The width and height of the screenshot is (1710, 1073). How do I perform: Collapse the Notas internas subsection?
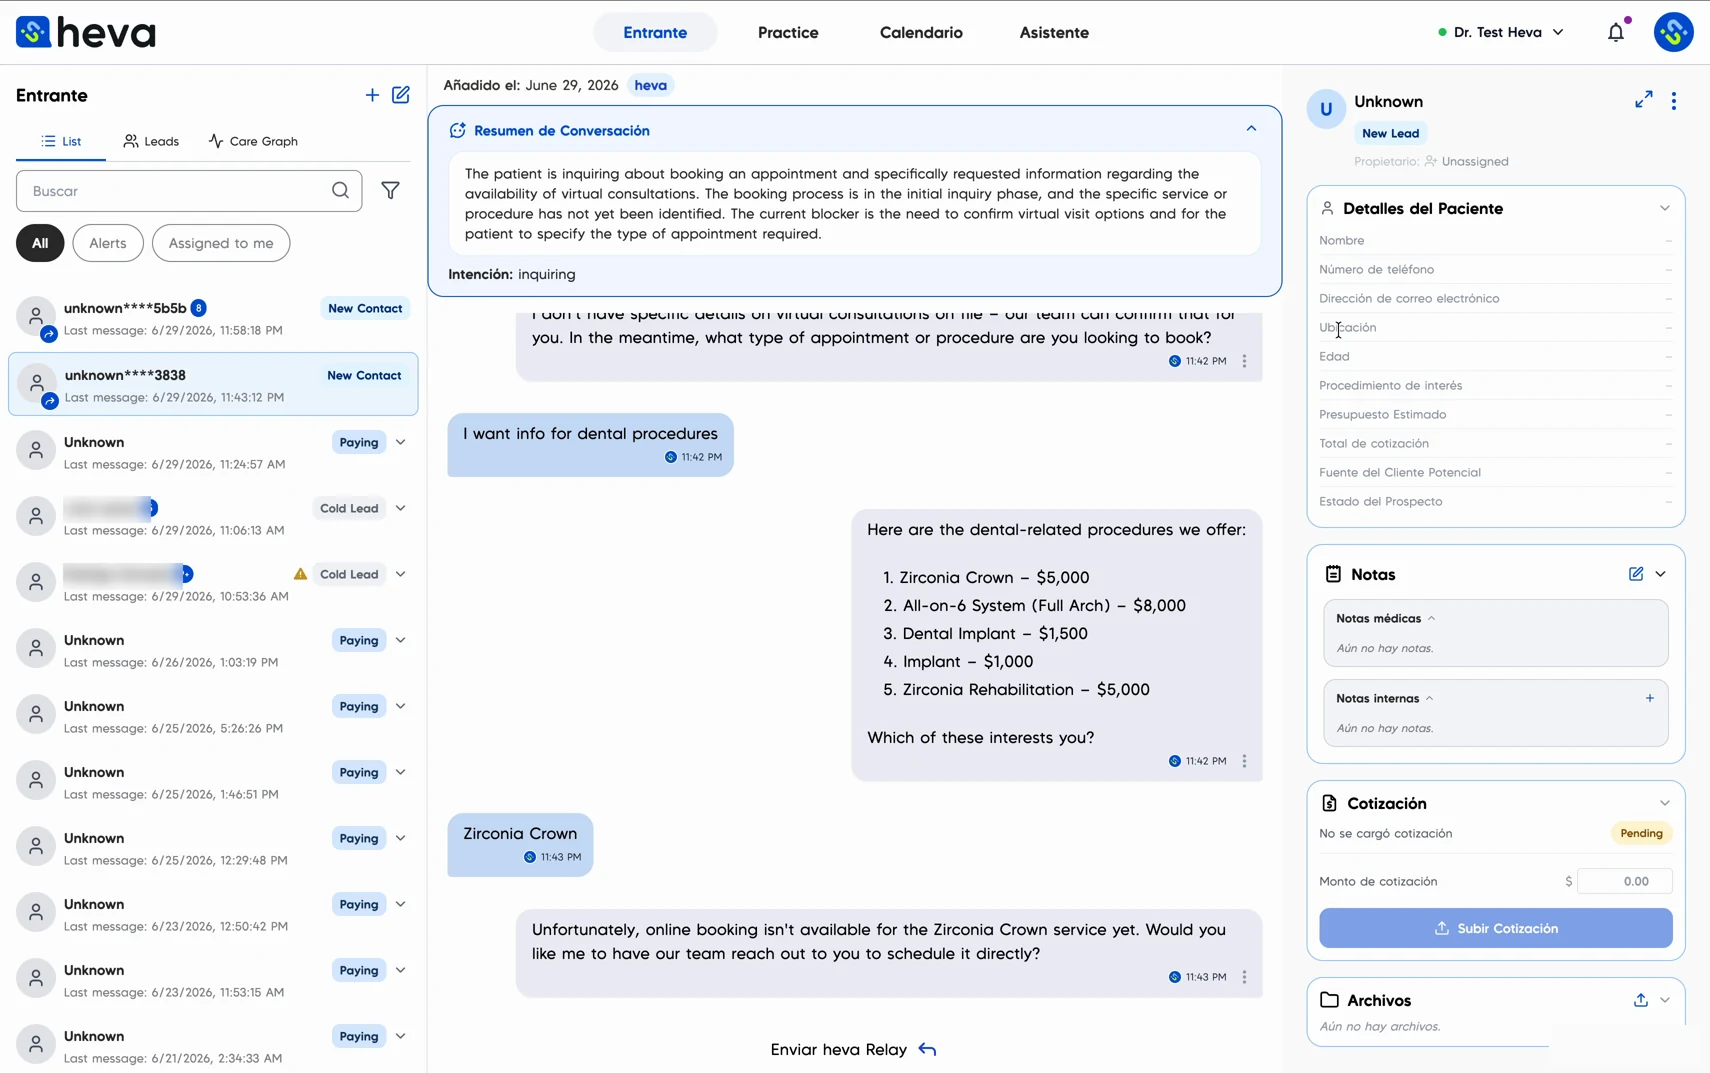pos(1429,698)
